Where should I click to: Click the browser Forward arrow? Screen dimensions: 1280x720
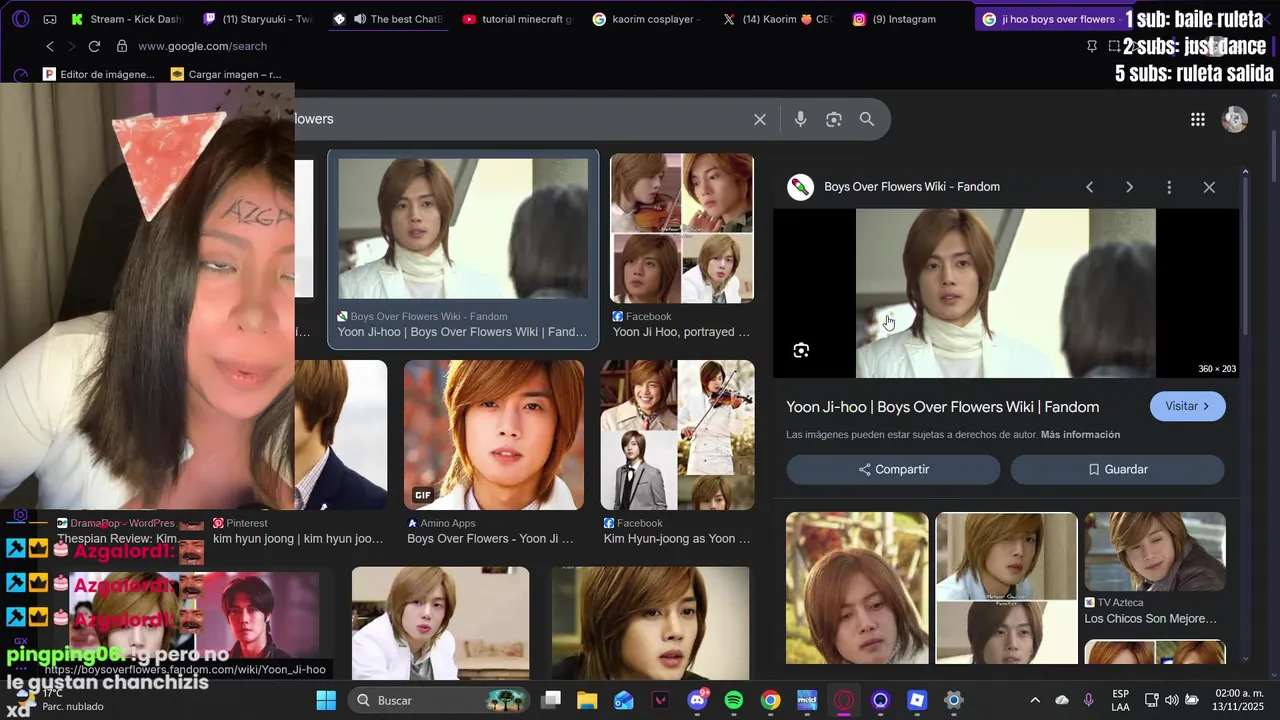(72, 46)
